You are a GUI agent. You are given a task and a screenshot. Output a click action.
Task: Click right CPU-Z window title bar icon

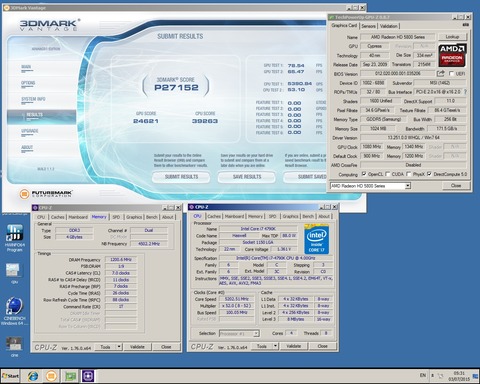point(191,207)
